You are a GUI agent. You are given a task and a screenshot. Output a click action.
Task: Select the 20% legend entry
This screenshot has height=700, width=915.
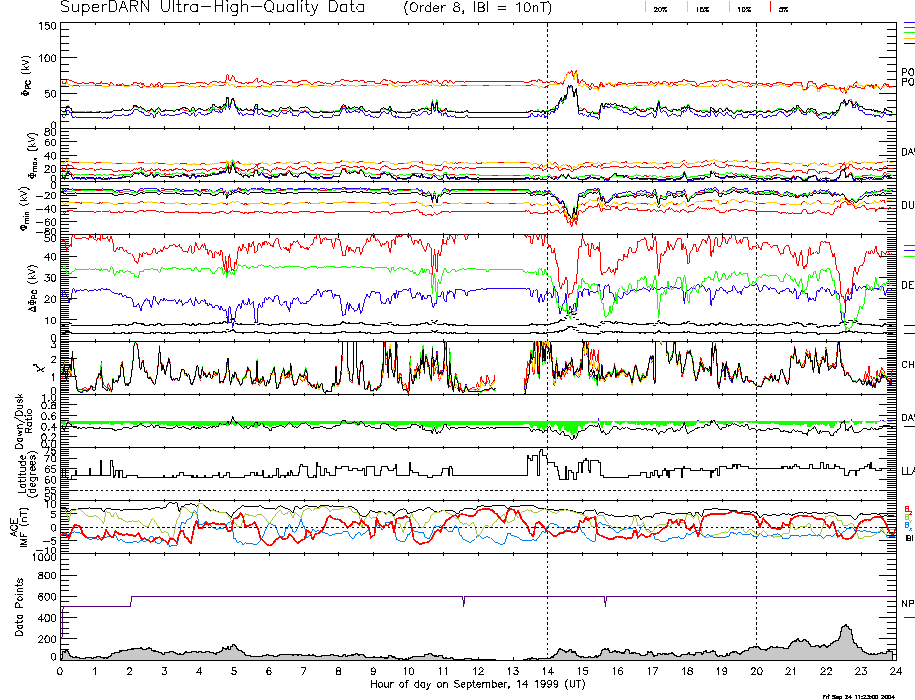660,9
